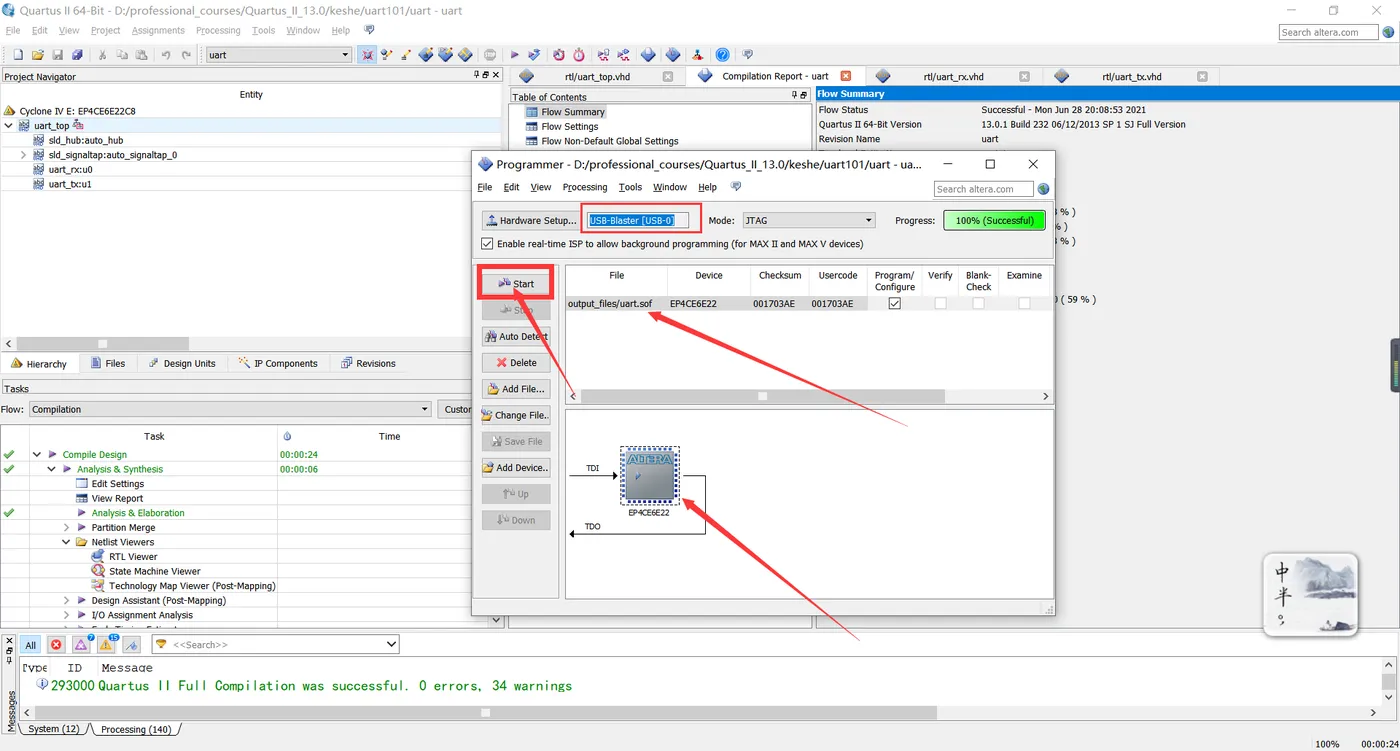The height and width of the screenshot is (751, 1400).
Task: Collapse the Compile Design task
Action: coord(37,455)
